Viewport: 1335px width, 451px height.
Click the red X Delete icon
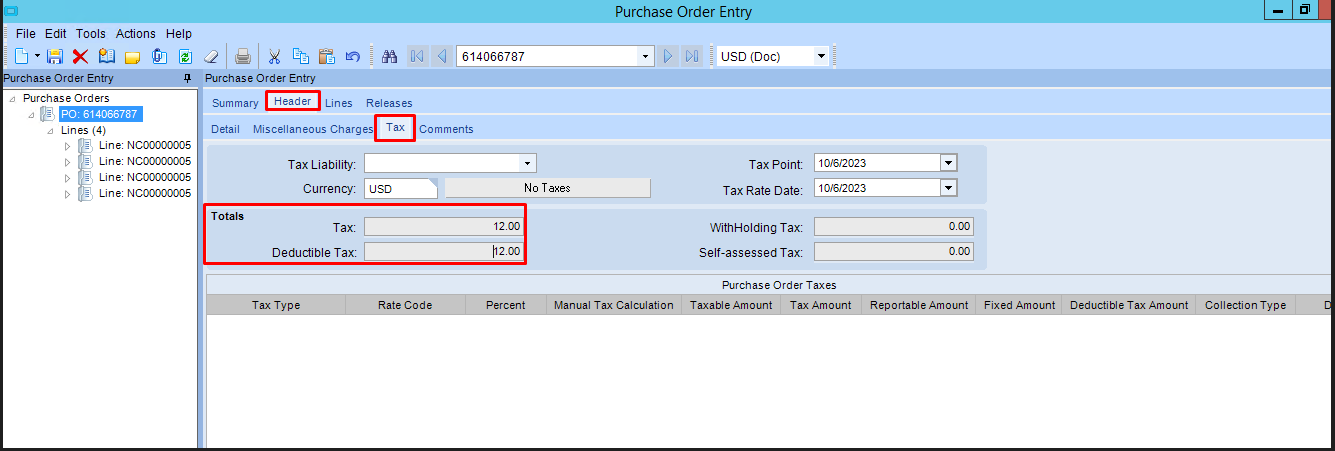point(81,56)
